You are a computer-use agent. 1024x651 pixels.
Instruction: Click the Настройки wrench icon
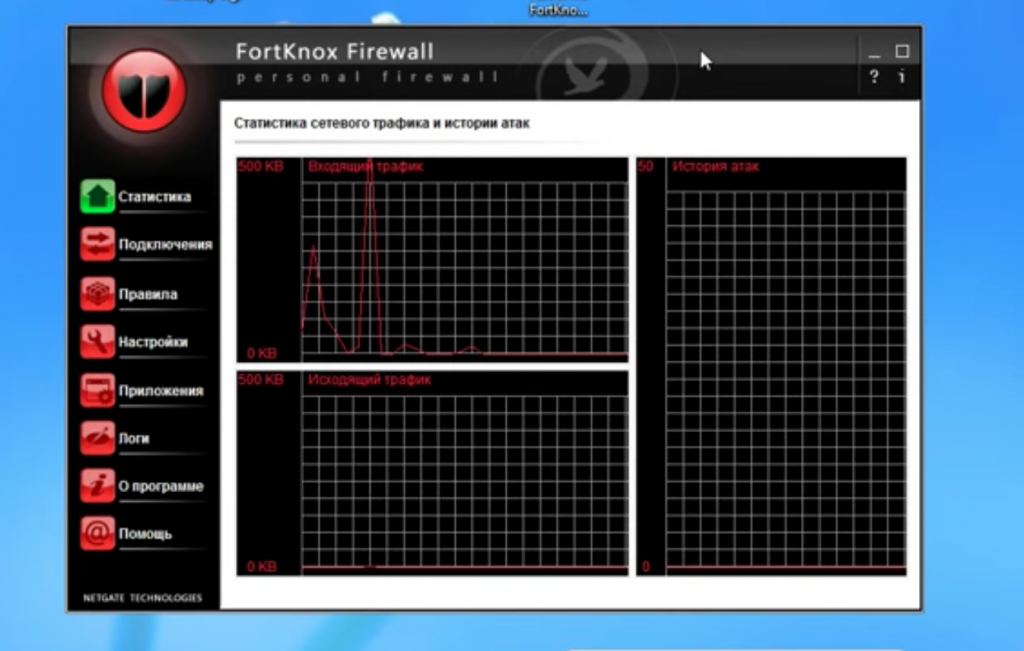pyautogui.click(x=97, y=341)
